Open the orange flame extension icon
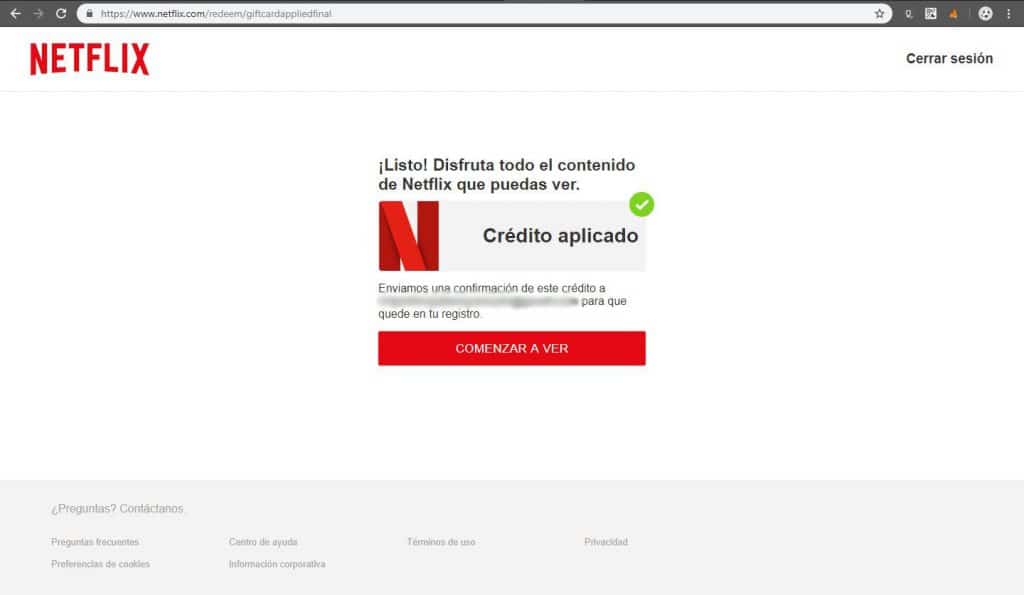This screenshot has height=595, width=1024. [x=953, y=14]
